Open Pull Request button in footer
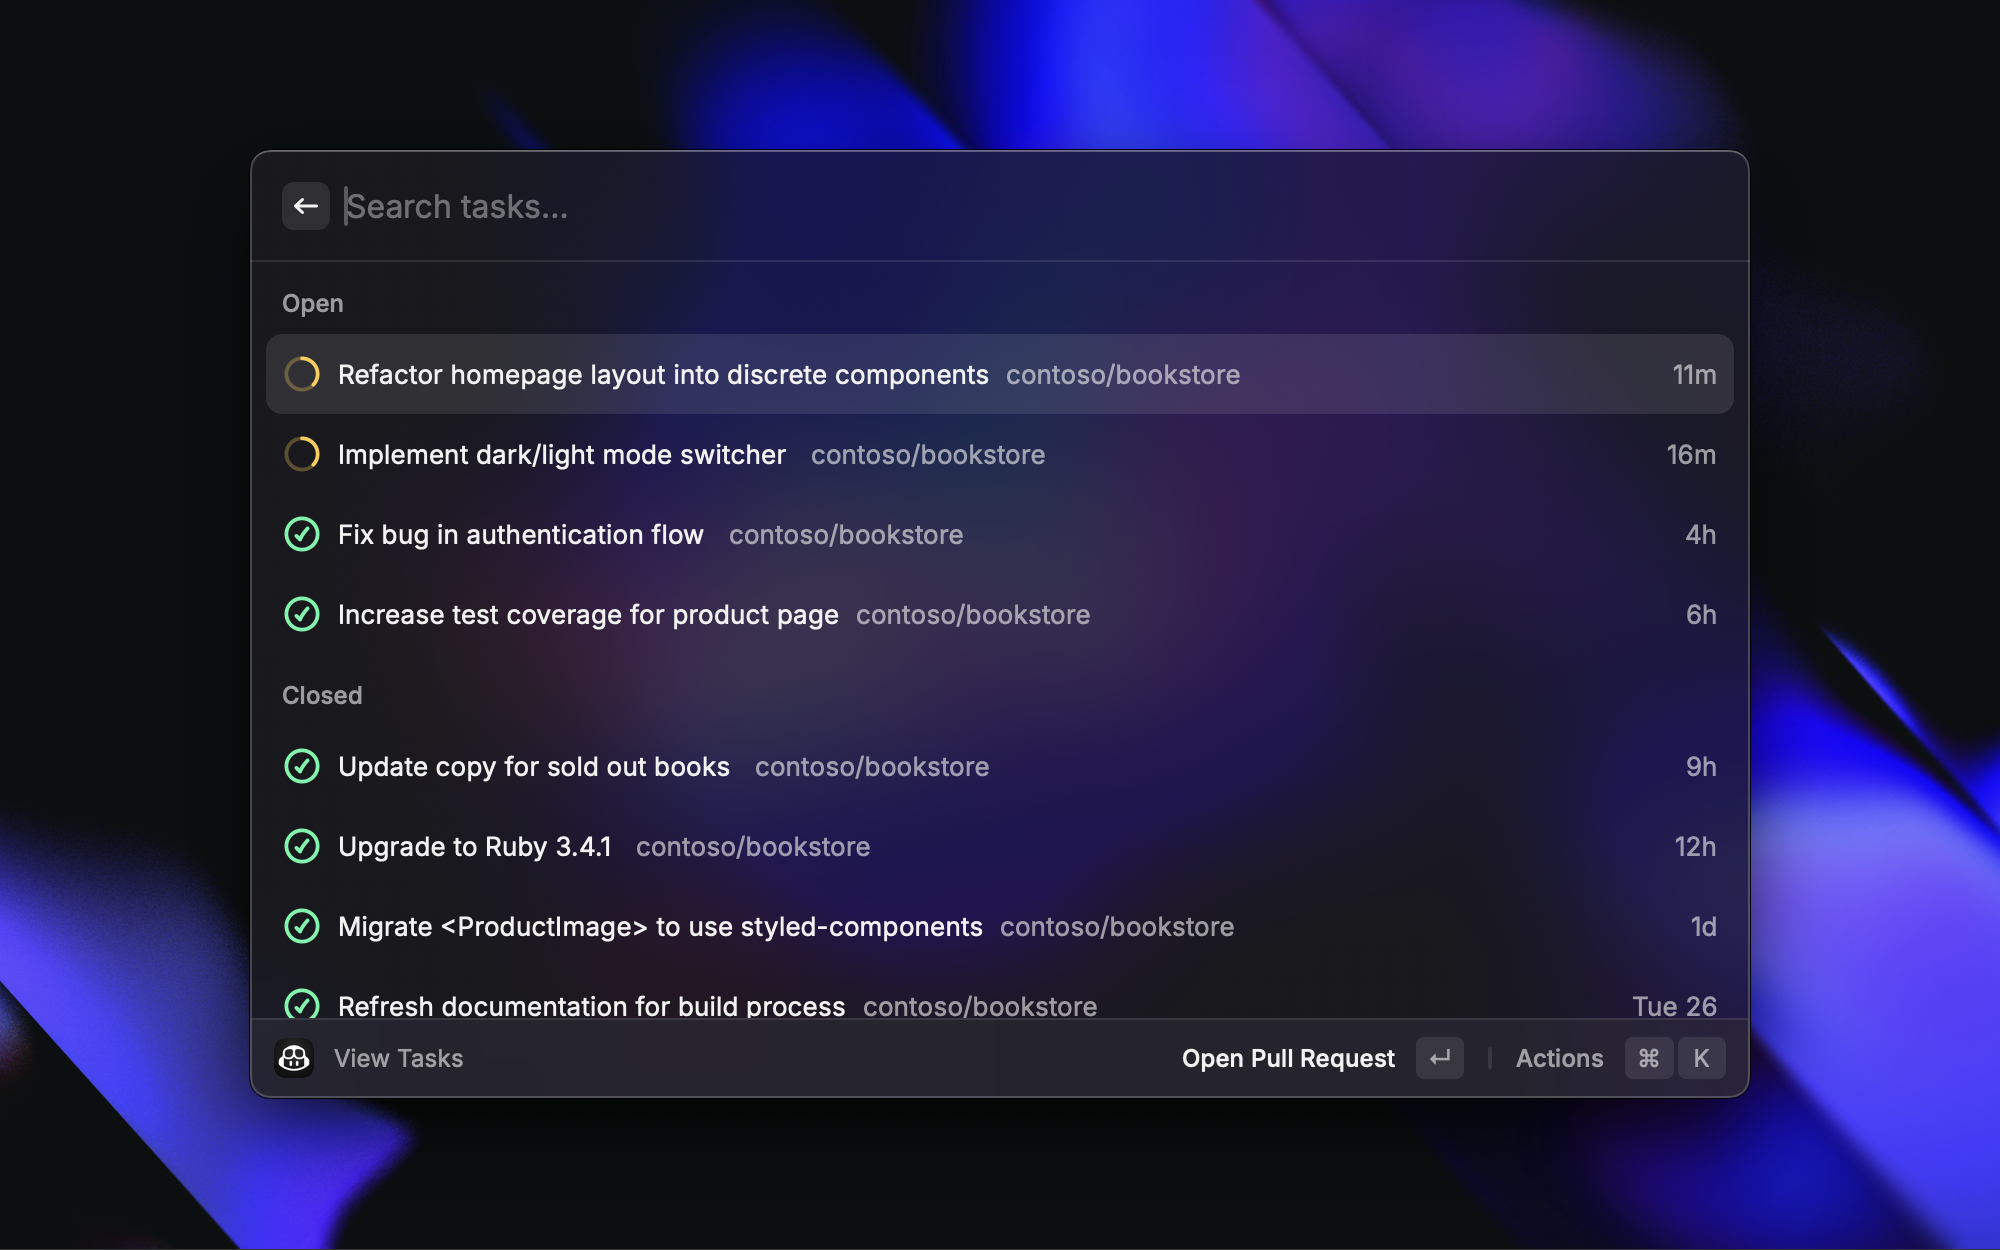This screenshot has width=2000, height=1250. click(1288, 1058)
